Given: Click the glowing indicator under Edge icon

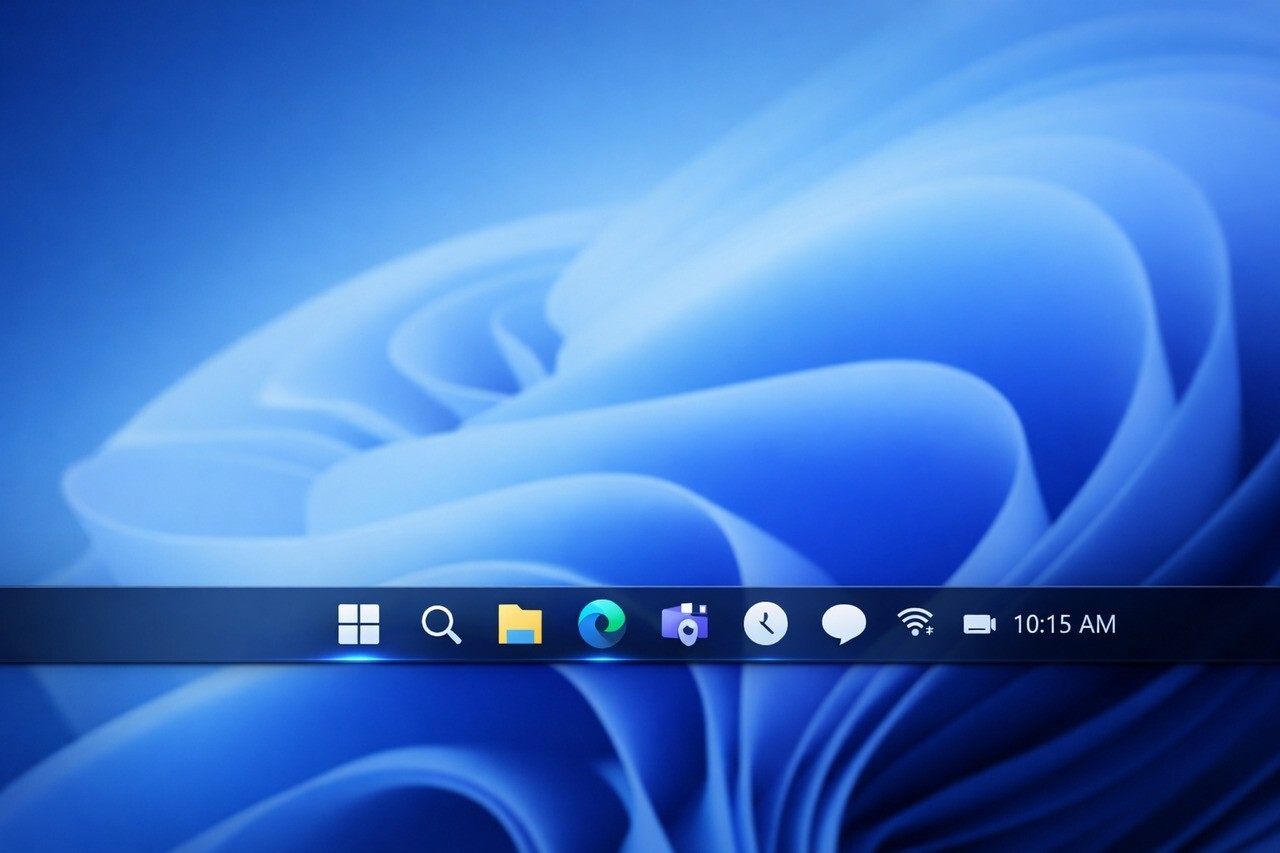Looking at the screenshot, I should click(x=602, y=658).
